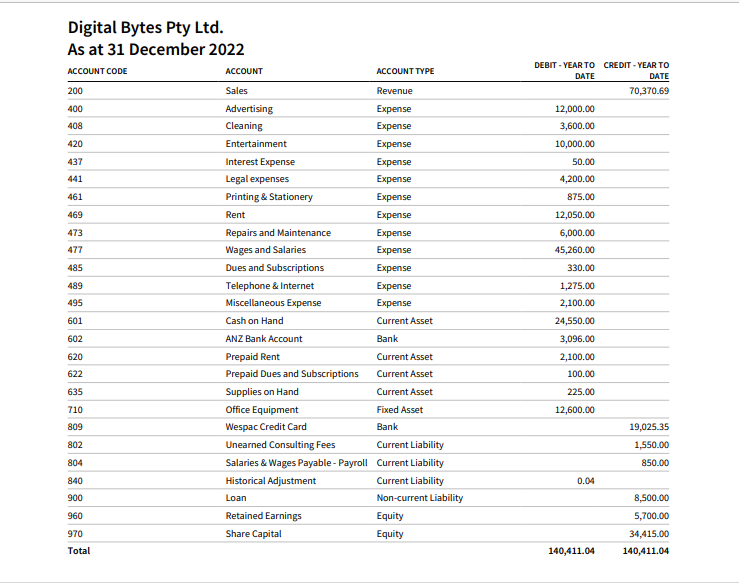
Task: Click the Non-current Liability account type
Action: click(x=420, y=498)
